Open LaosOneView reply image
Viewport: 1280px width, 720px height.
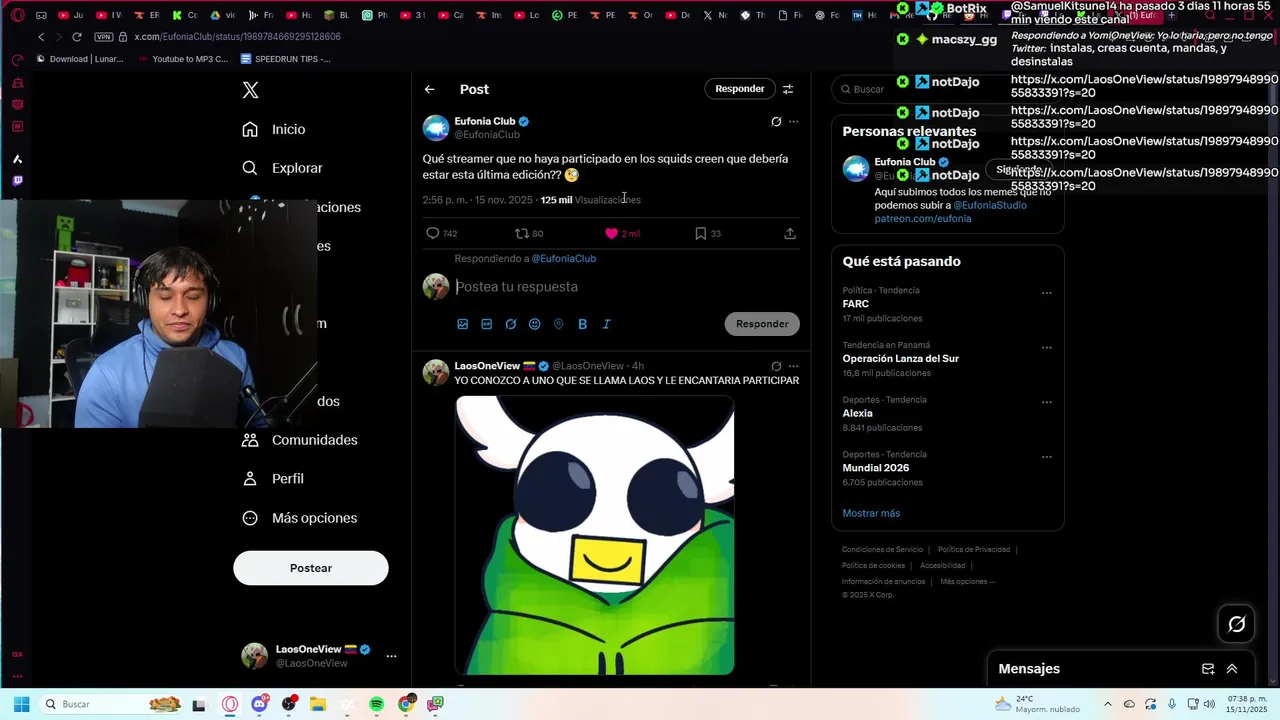595,535
